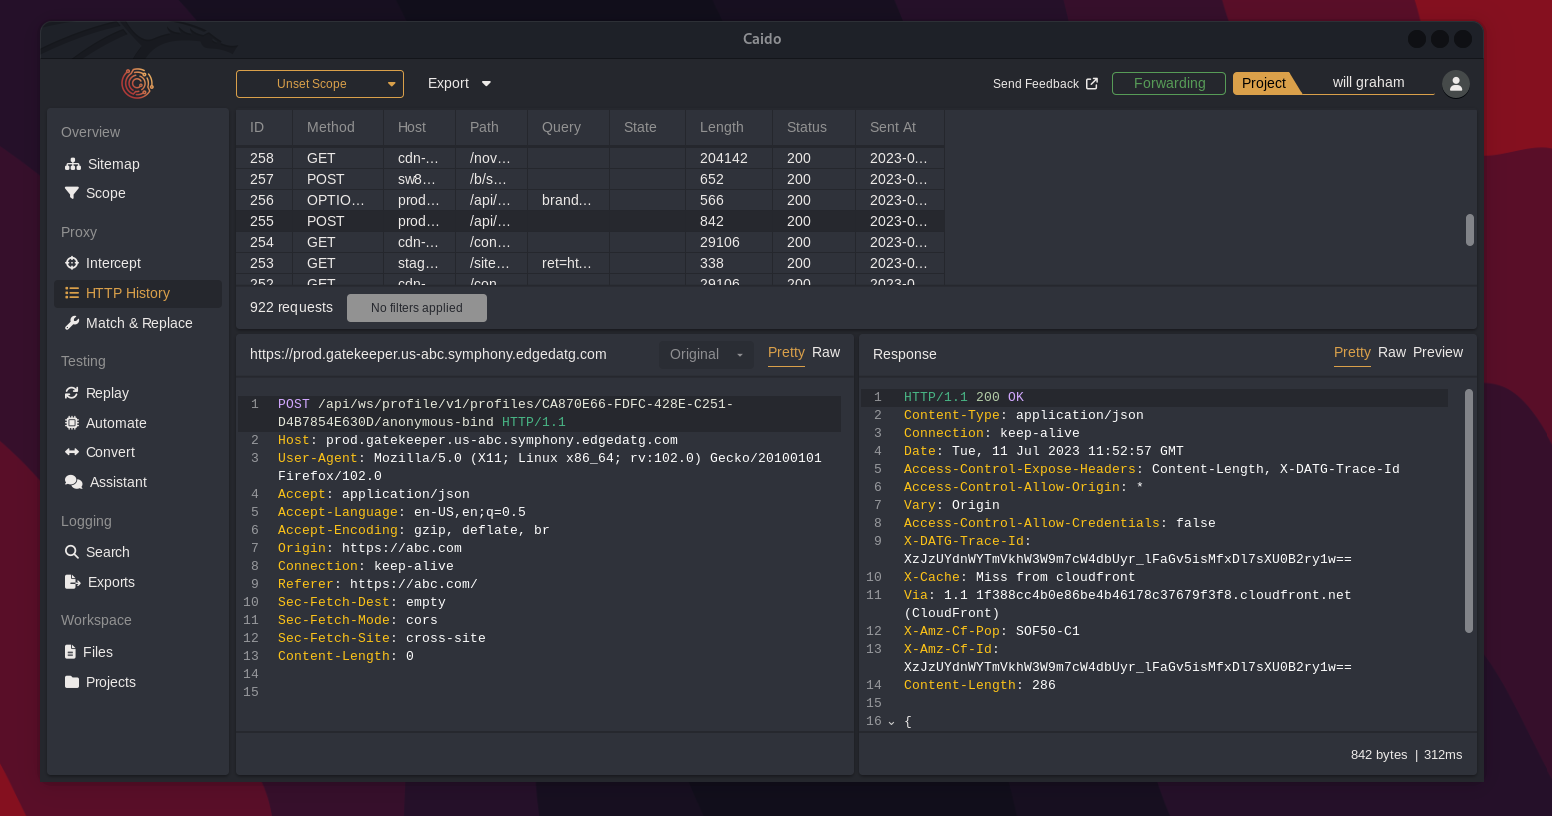Open the user account avatar icon
The image size is (1552, 816).
[x=1456, y=84]
